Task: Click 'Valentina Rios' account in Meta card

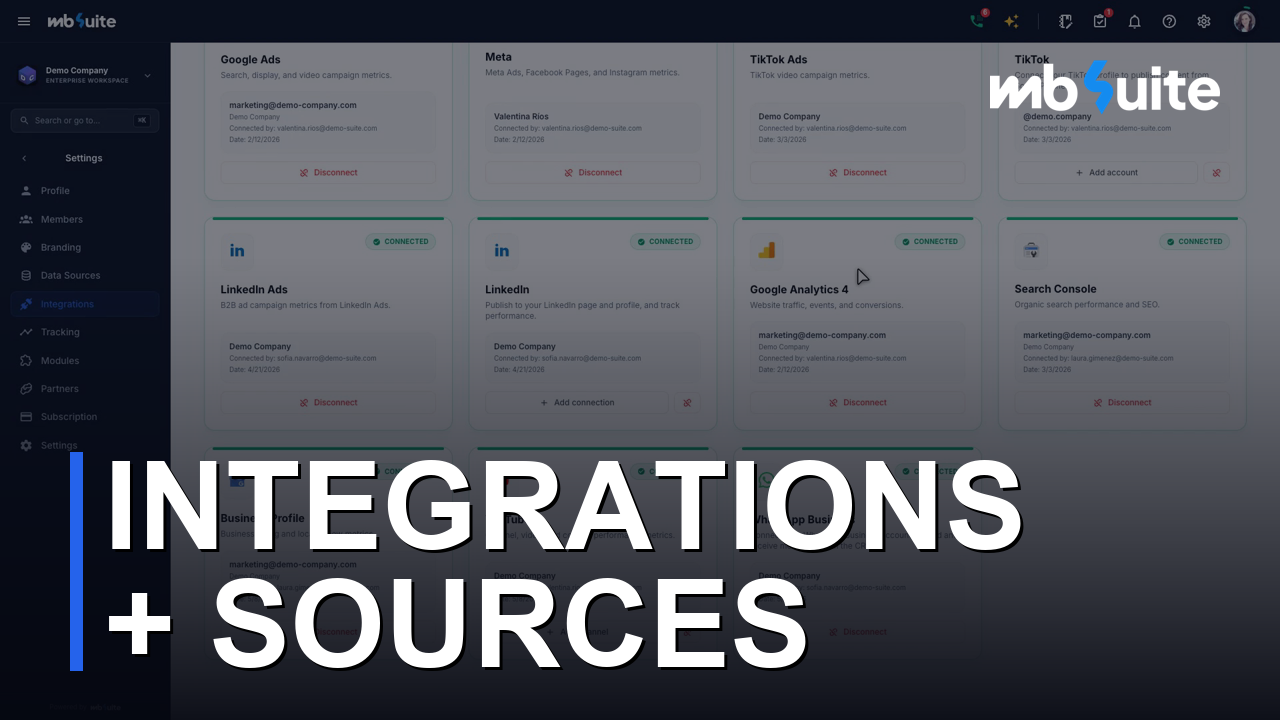Action: (521, 117)
